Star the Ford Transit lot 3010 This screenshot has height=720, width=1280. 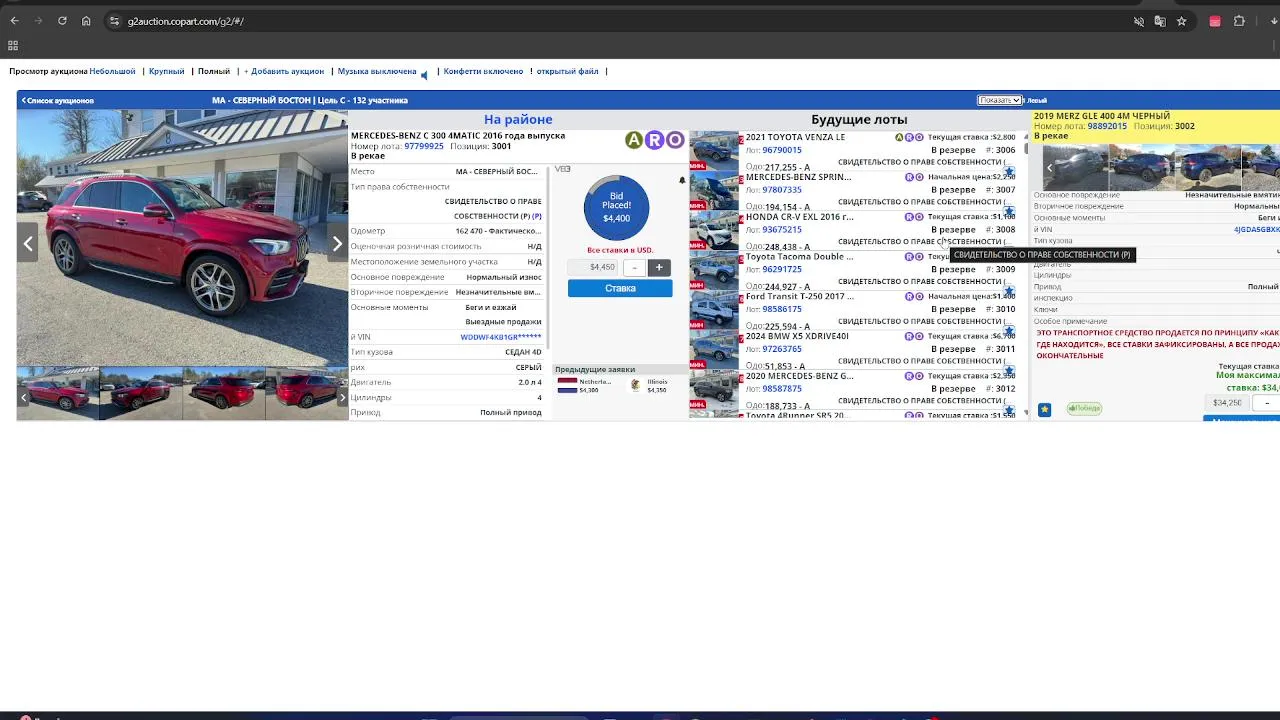tap(1009, 332)
